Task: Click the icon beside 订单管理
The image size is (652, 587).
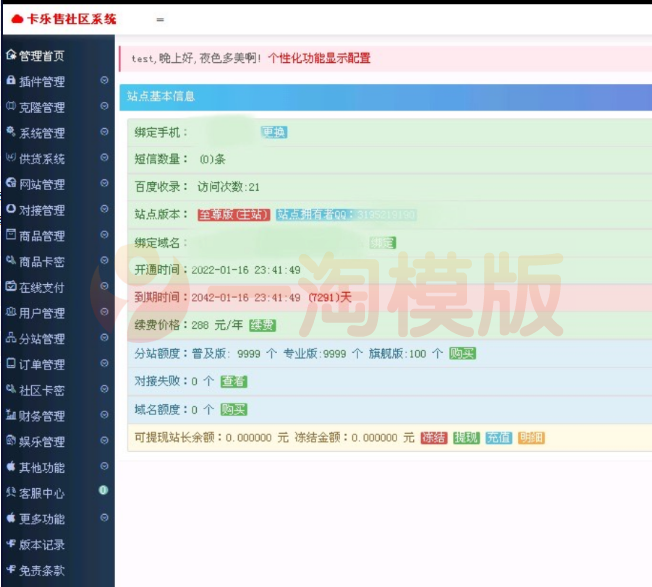Action: 11,363
